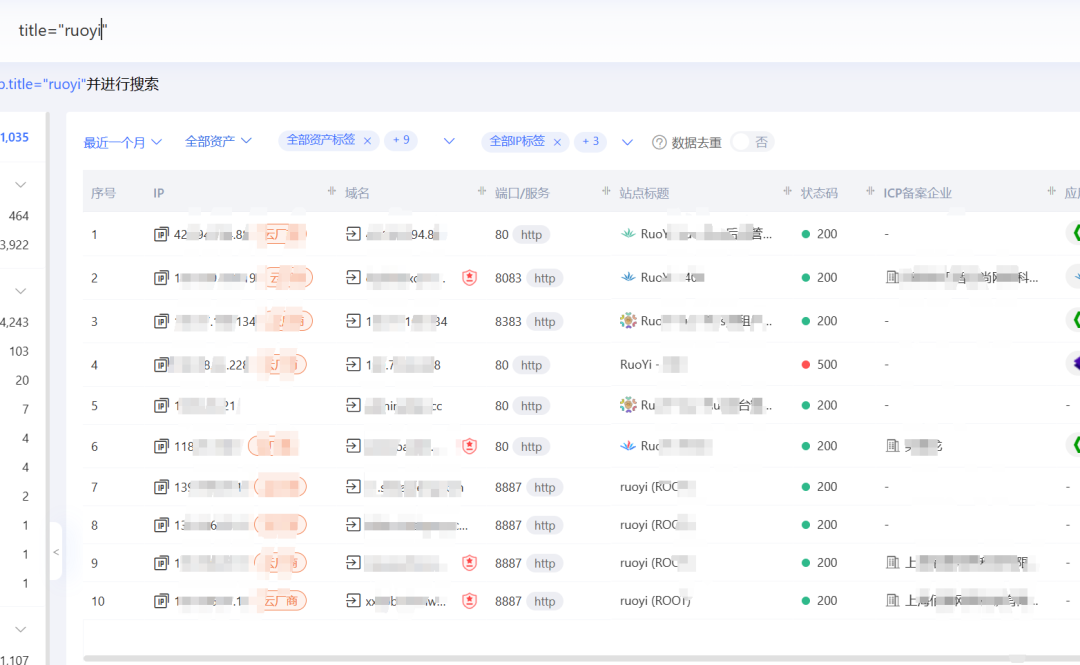Click the IP column resize handle icon
The height and width of the screenshot is (665, 1080).
(x=331, y=191)
